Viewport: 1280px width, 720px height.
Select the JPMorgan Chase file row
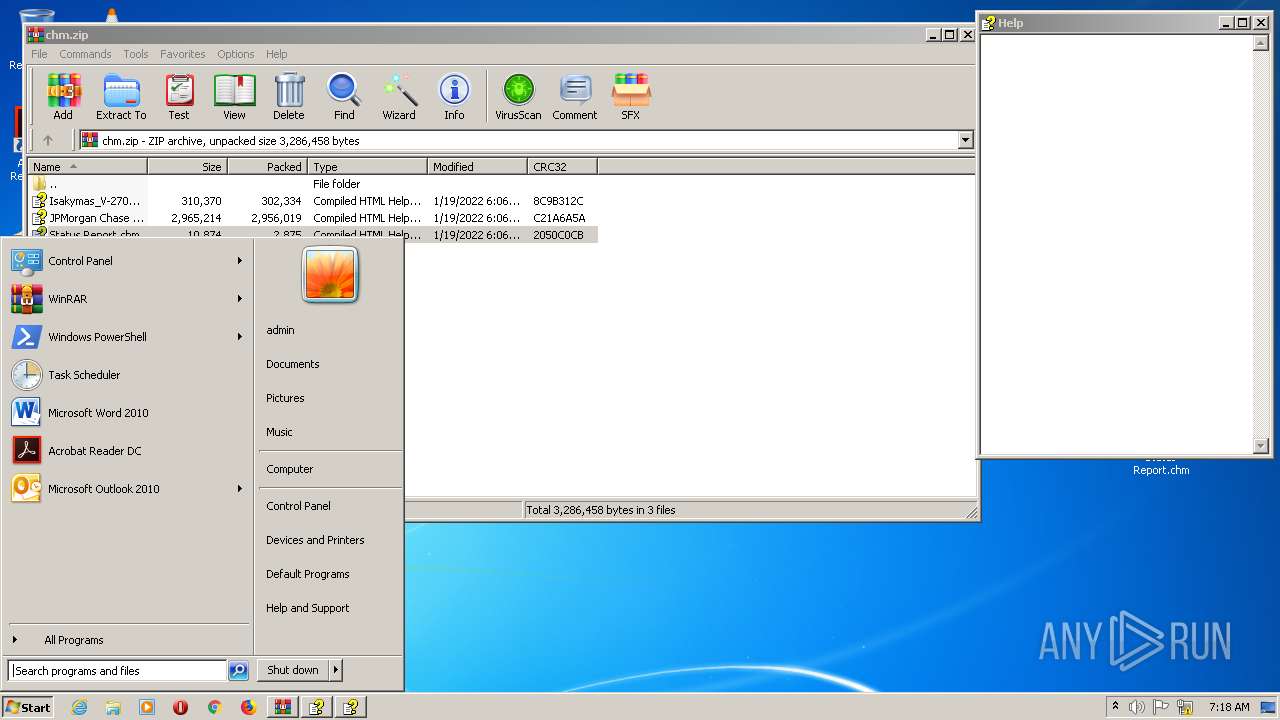[x=313, y=218]
